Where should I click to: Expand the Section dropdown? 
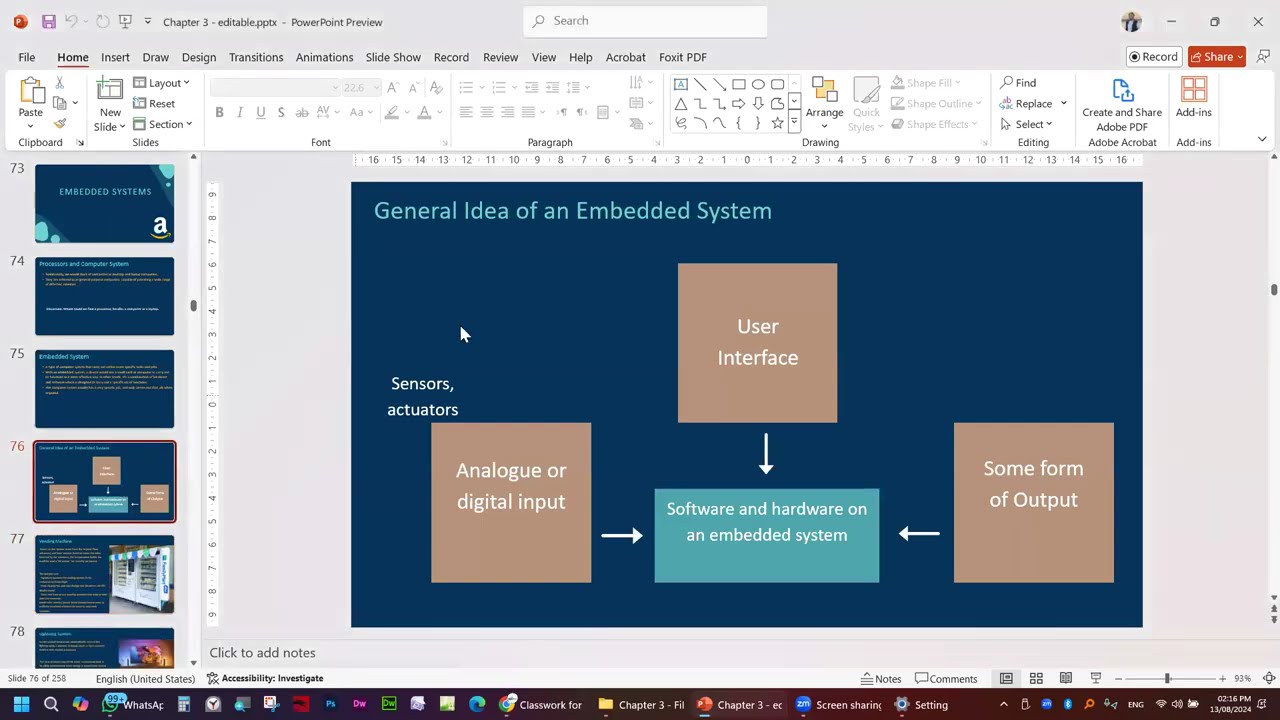(x=164, y=124)
